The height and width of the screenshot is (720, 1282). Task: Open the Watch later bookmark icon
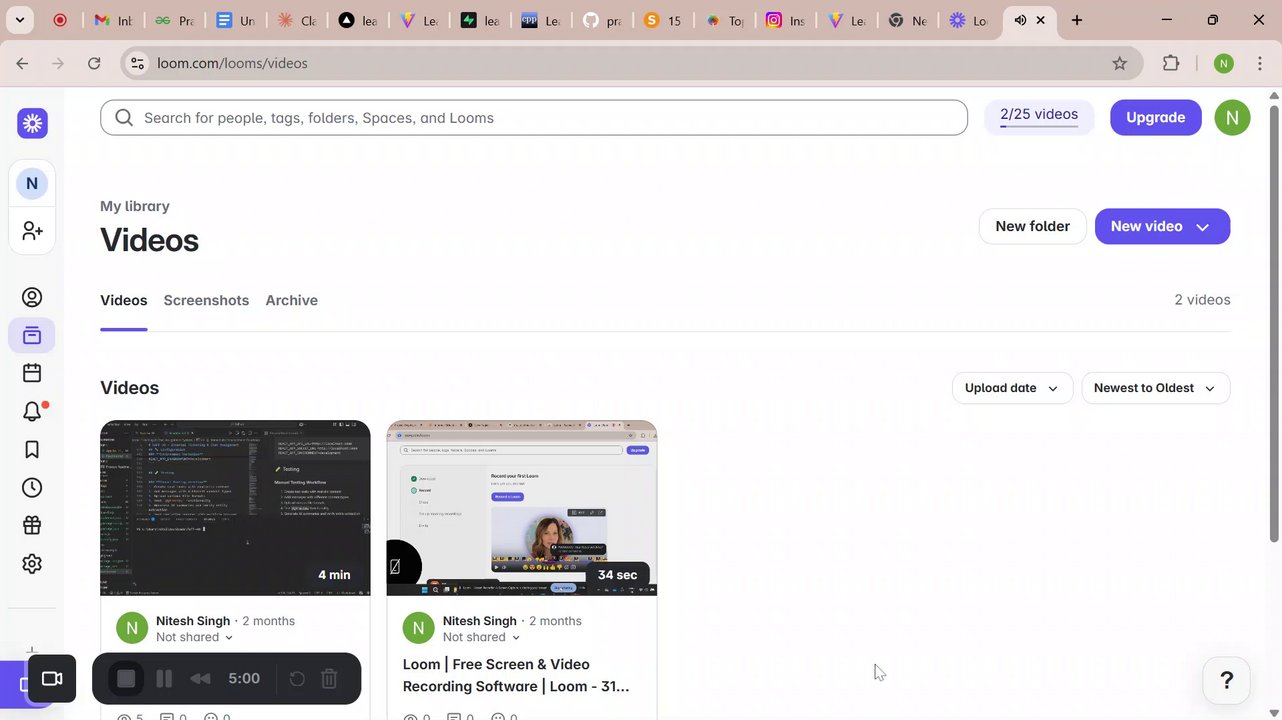pos(32,449)
